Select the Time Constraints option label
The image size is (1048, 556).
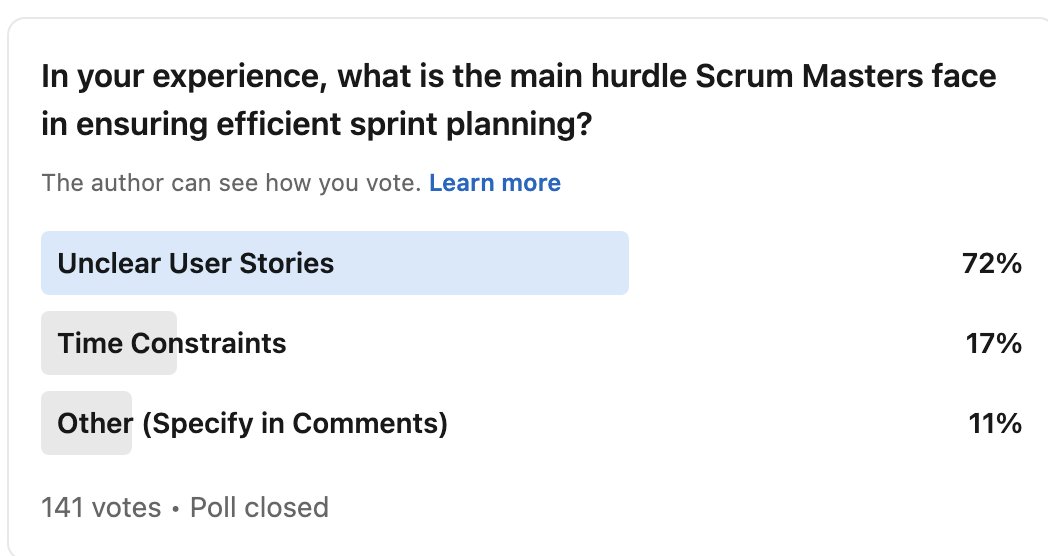(172, 343)
